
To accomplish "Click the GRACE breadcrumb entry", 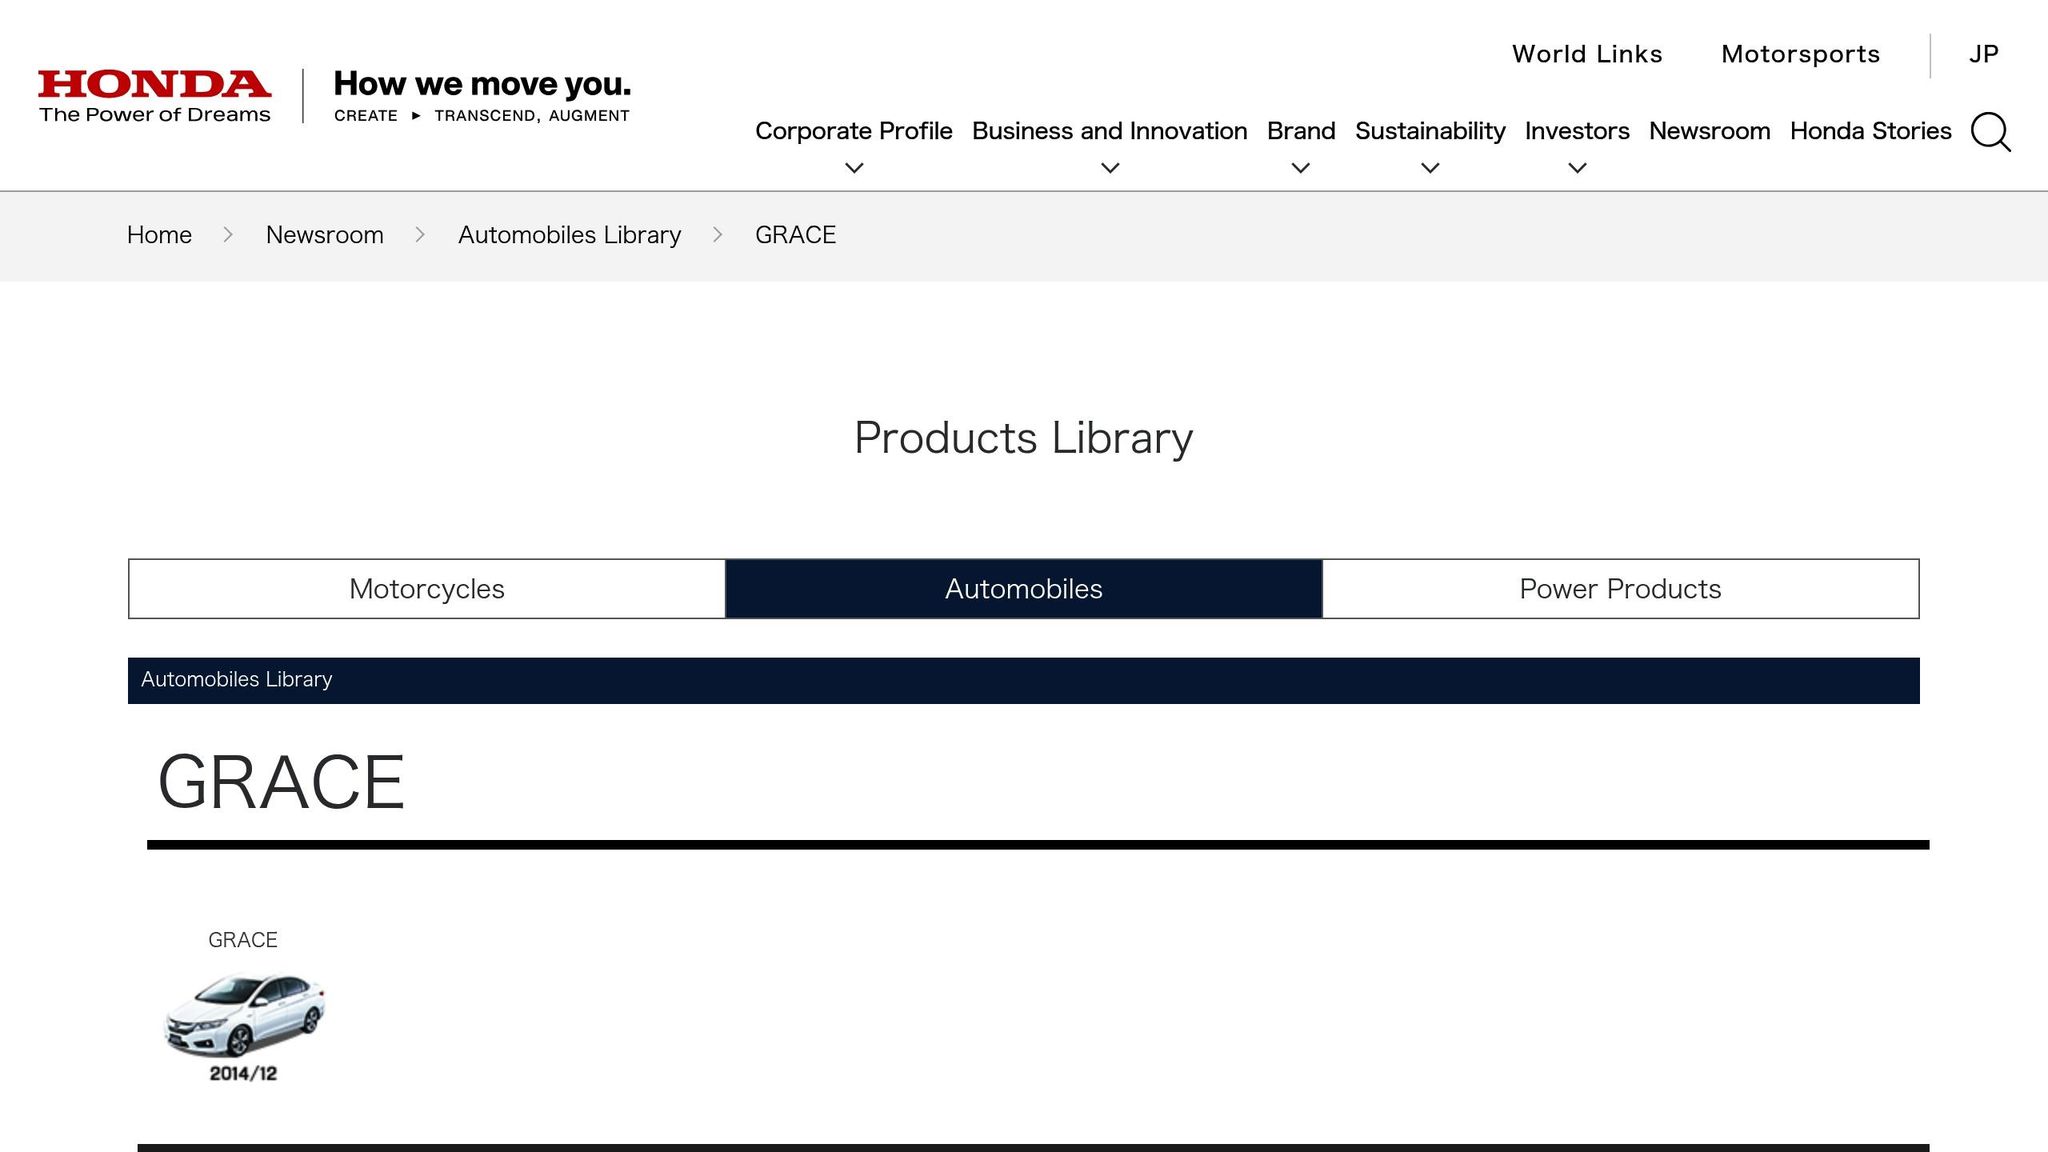I will 795,235.
